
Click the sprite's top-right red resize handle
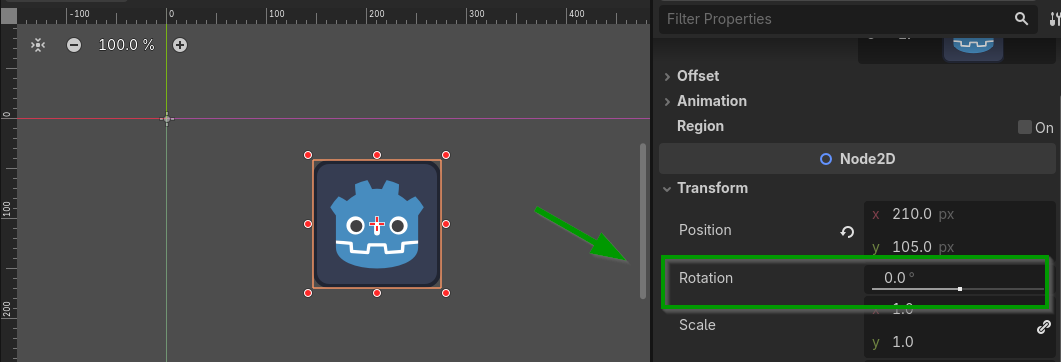pos(446,155)
